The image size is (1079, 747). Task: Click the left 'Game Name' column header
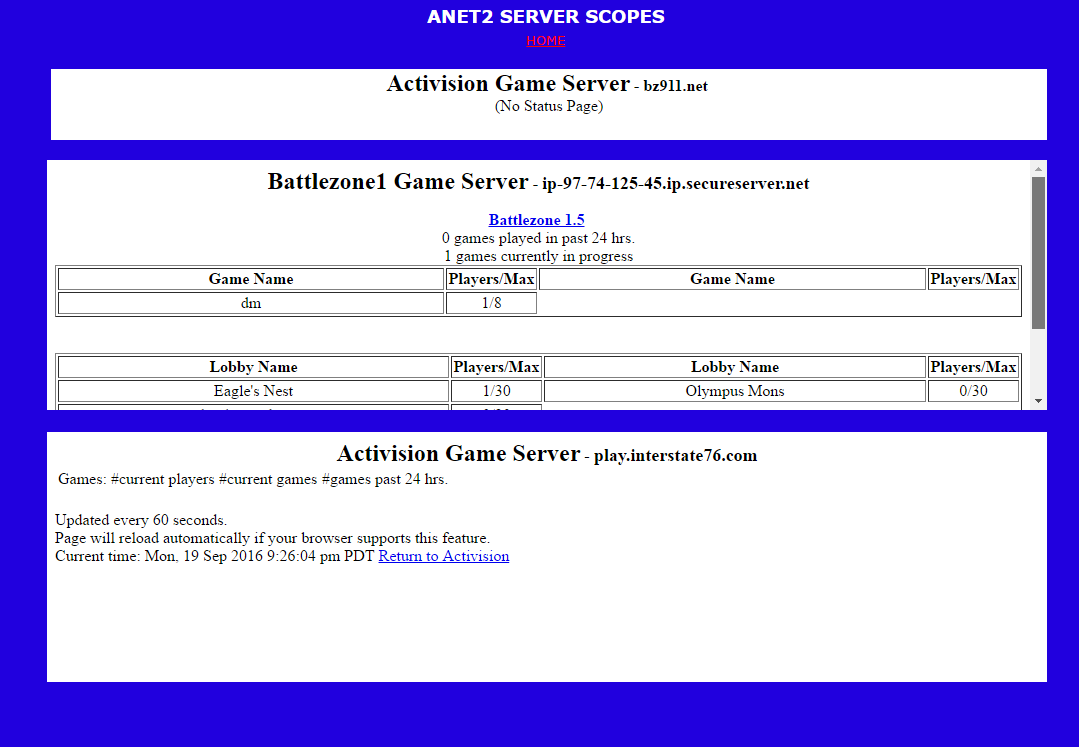point(251,279)
